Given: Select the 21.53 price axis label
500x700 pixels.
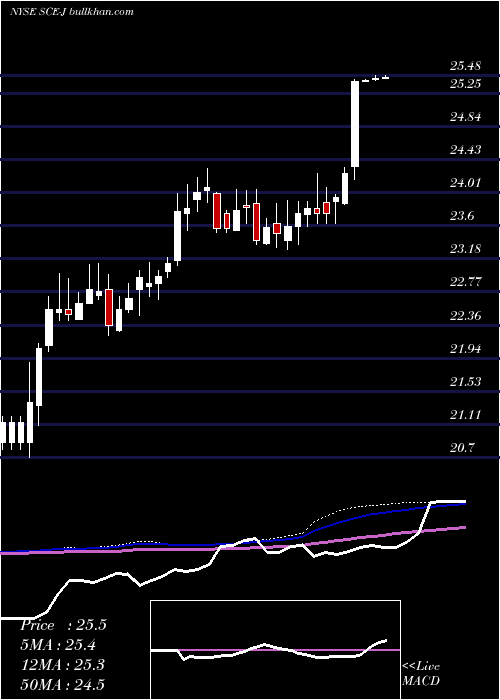Looking at the screenshot, I should click(465, 382).
